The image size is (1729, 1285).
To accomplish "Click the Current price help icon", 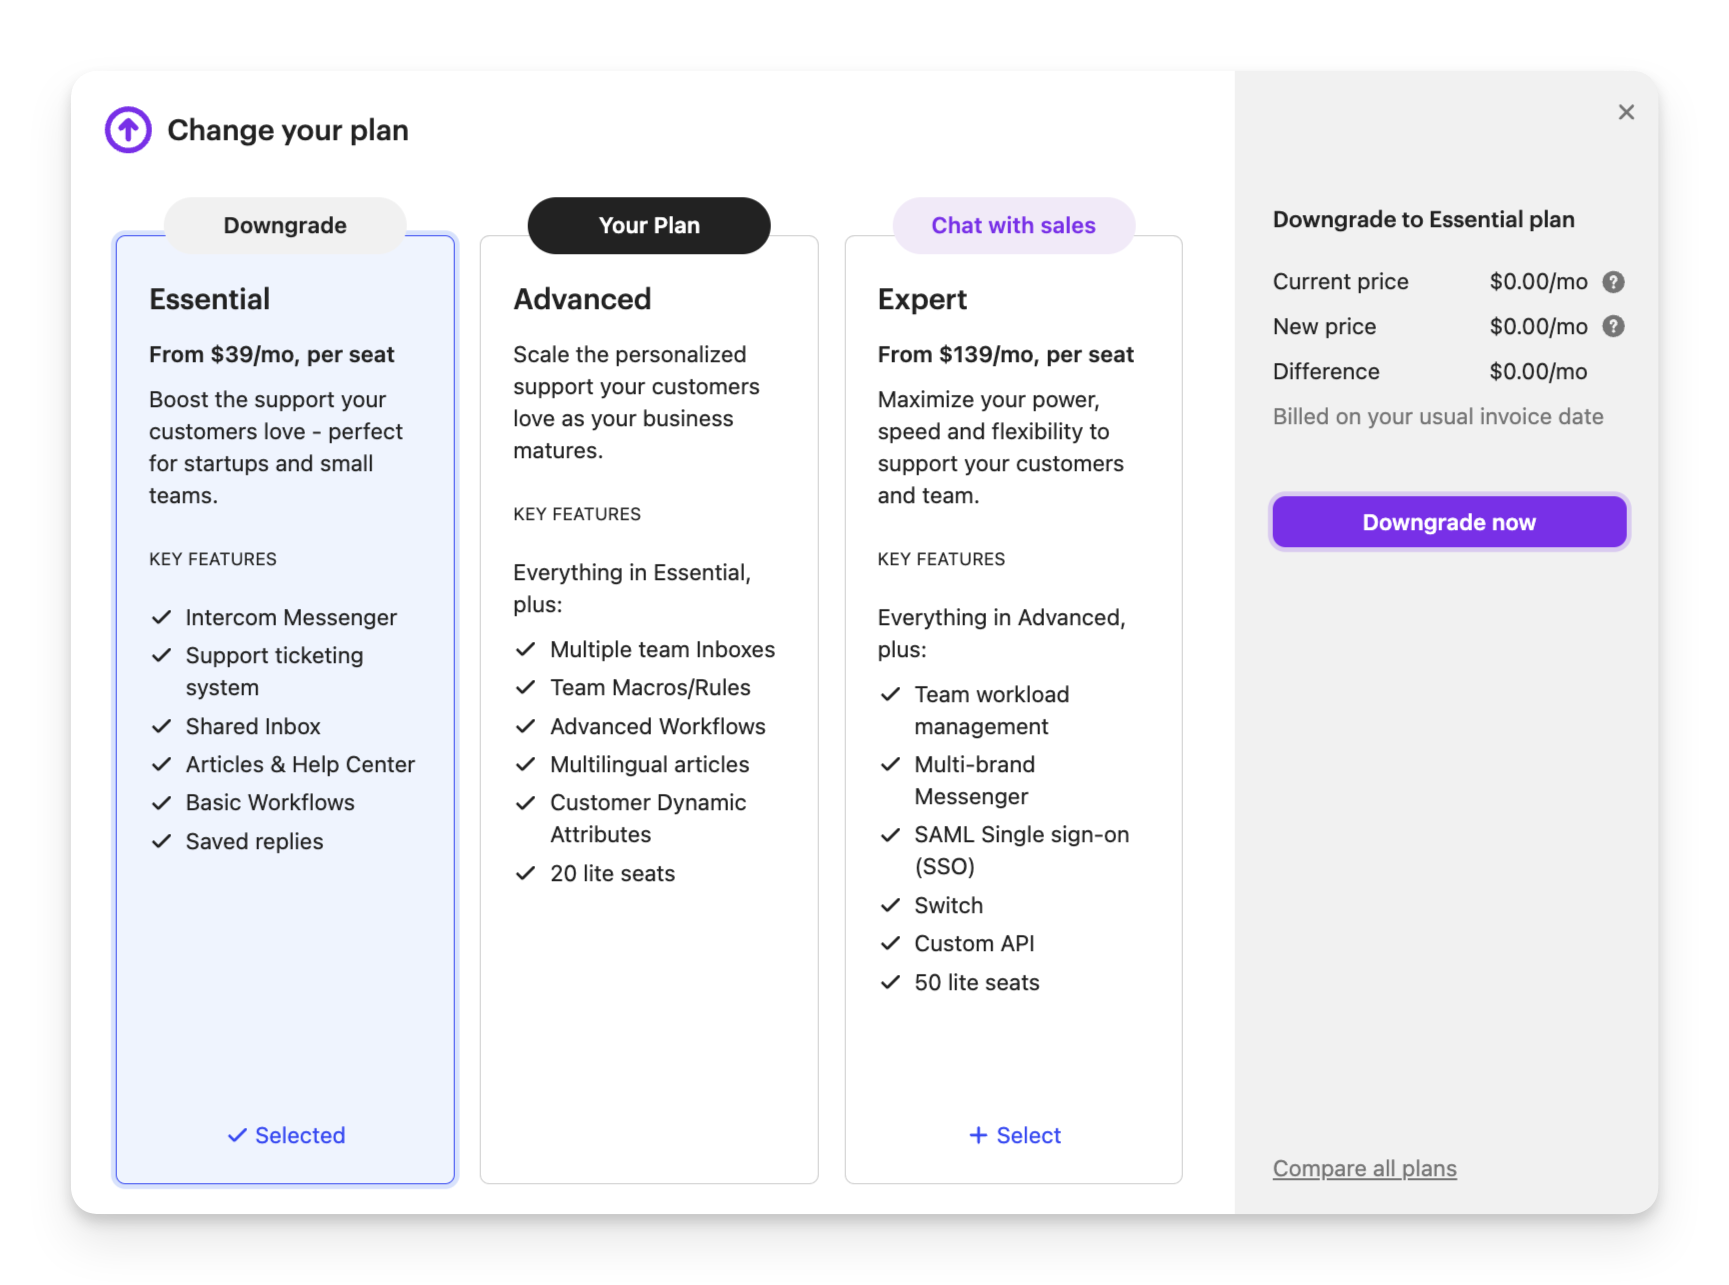I will (x=1613, y=282).
